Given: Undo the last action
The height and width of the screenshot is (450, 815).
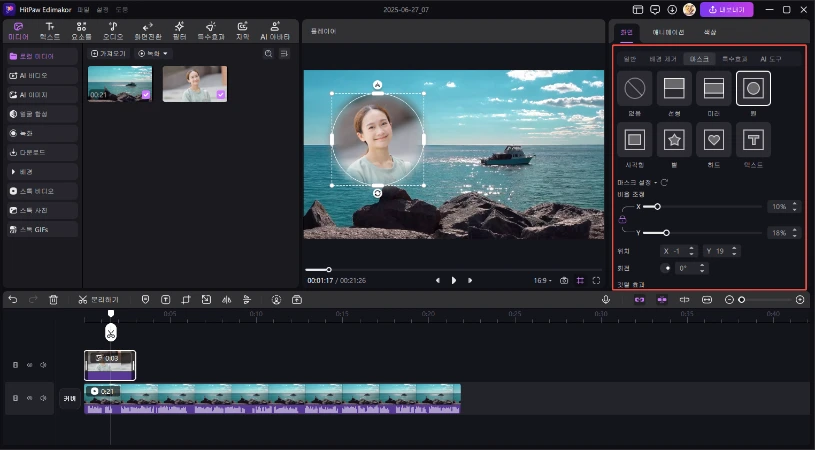Looking at the screenshot, I should click(13, 300).
